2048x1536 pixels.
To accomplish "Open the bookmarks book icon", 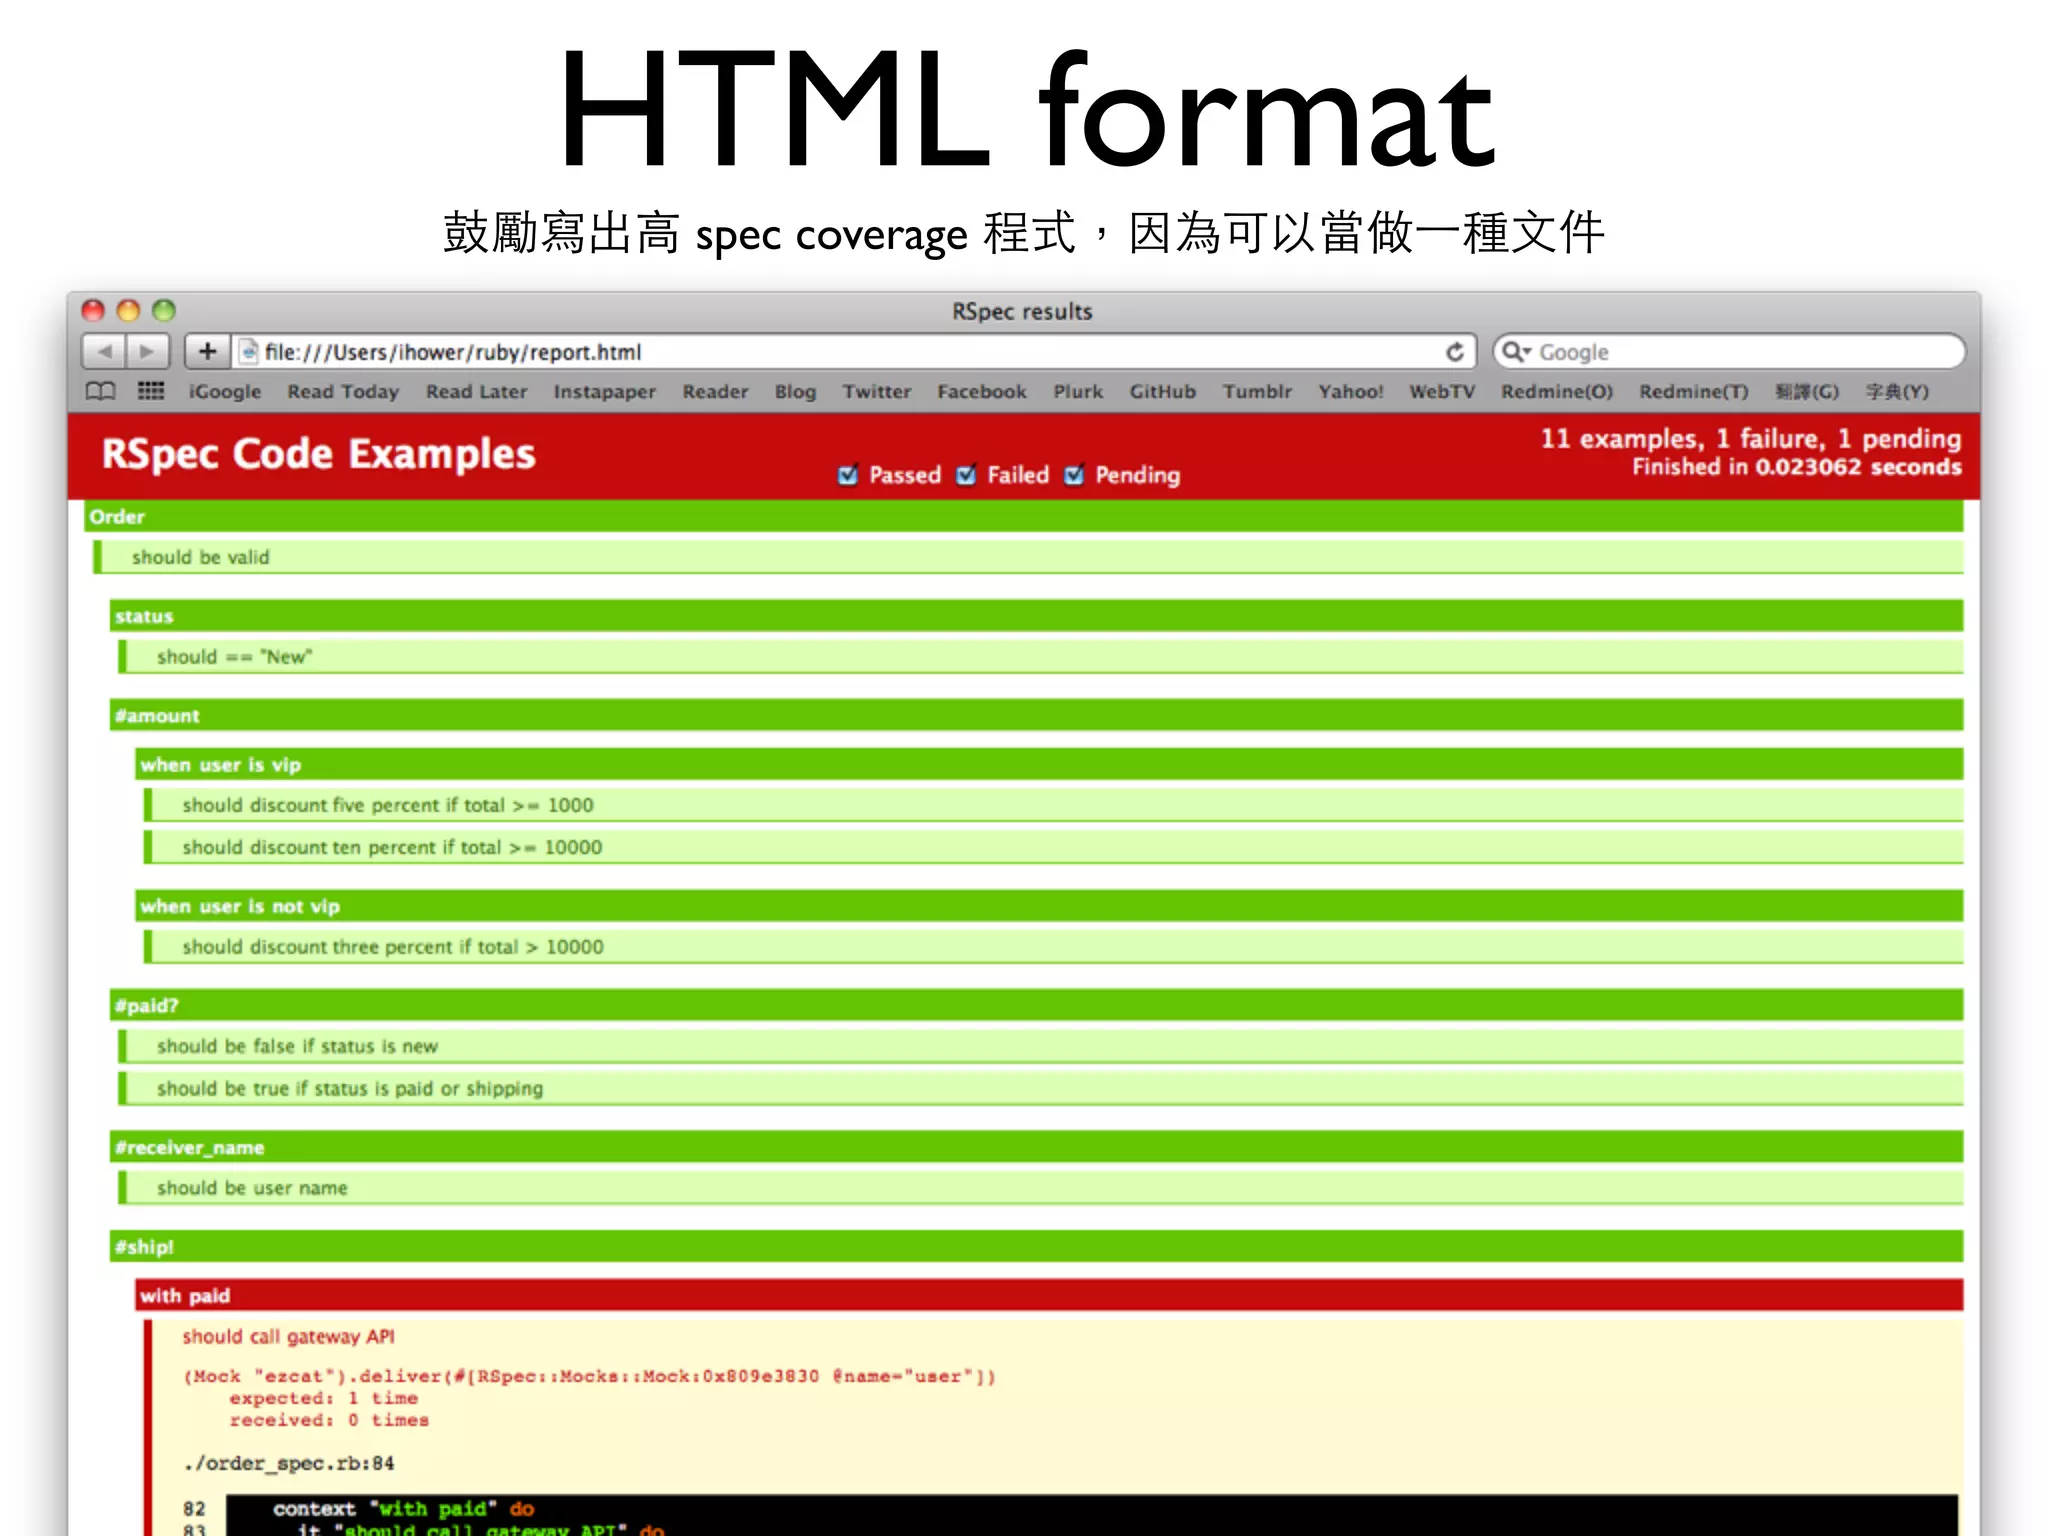I will pyautogui.click(x=100, y=391).
